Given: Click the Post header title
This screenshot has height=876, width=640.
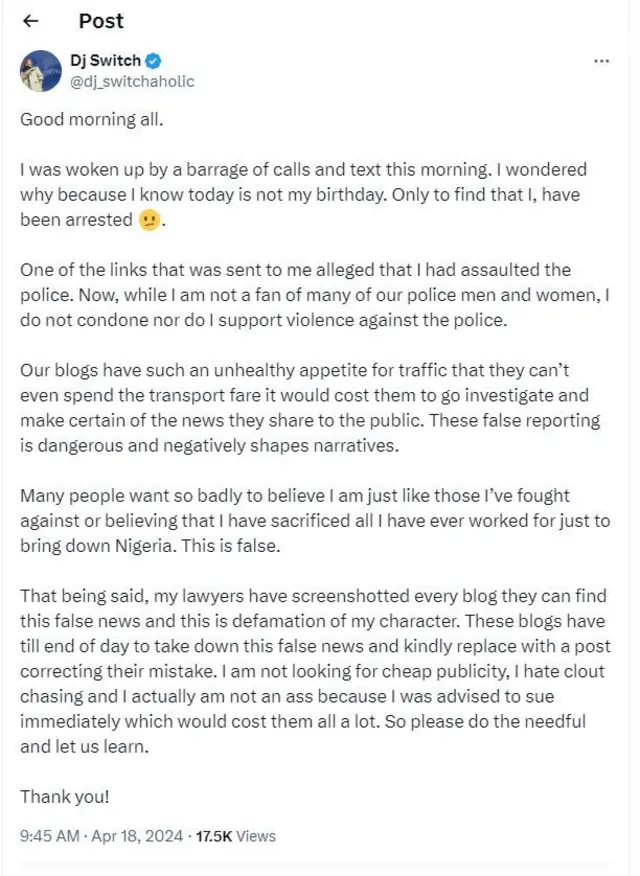Looking at the screenshot, I should click(x=101, y=21).
